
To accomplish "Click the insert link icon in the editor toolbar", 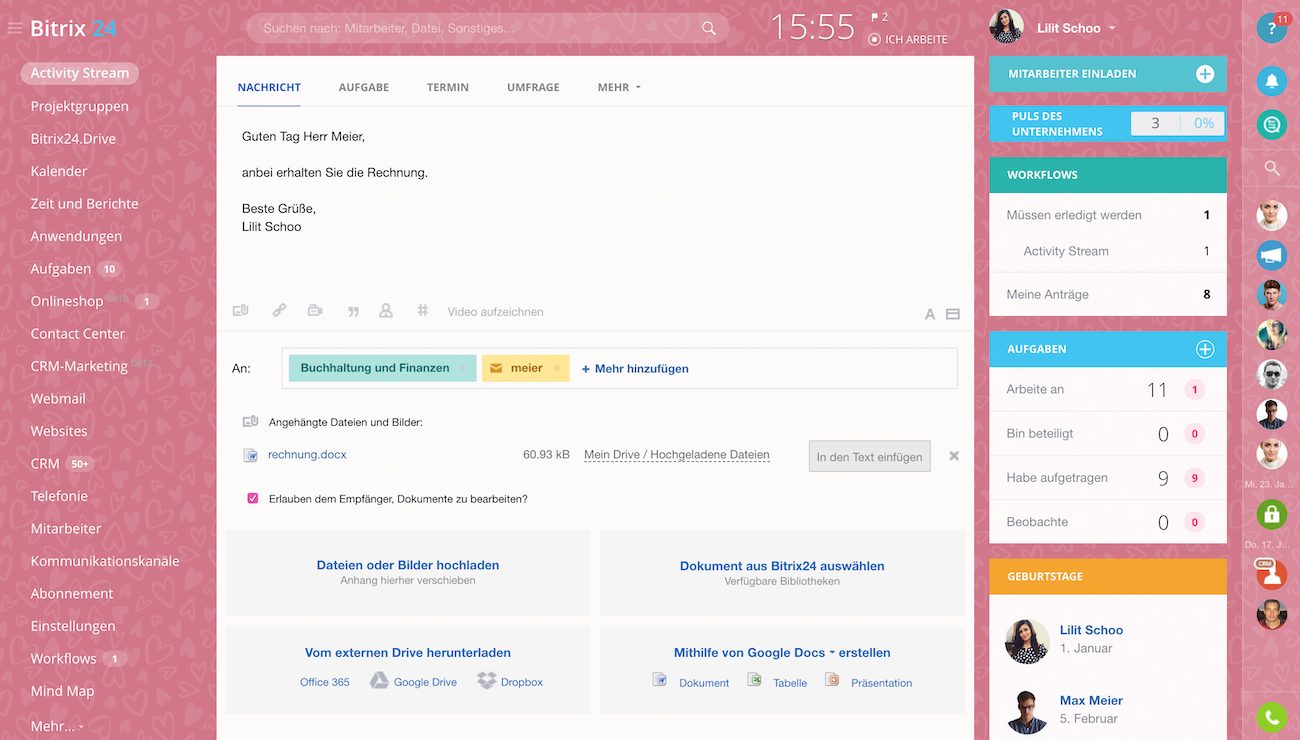I will point(279,311).
